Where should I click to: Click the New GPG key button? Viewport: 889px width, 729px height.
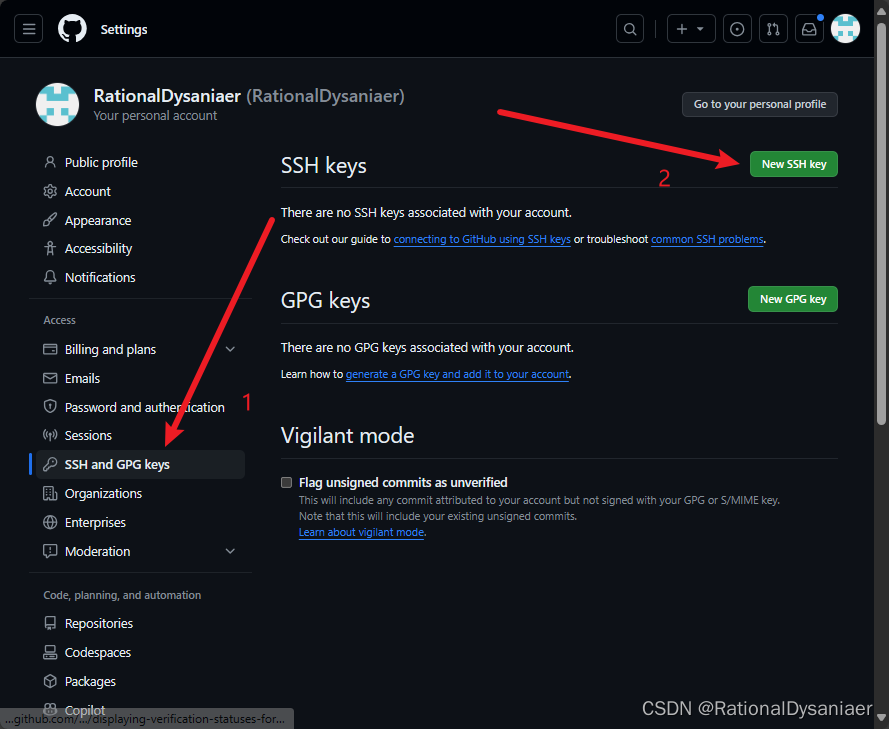tap(793, 299)
